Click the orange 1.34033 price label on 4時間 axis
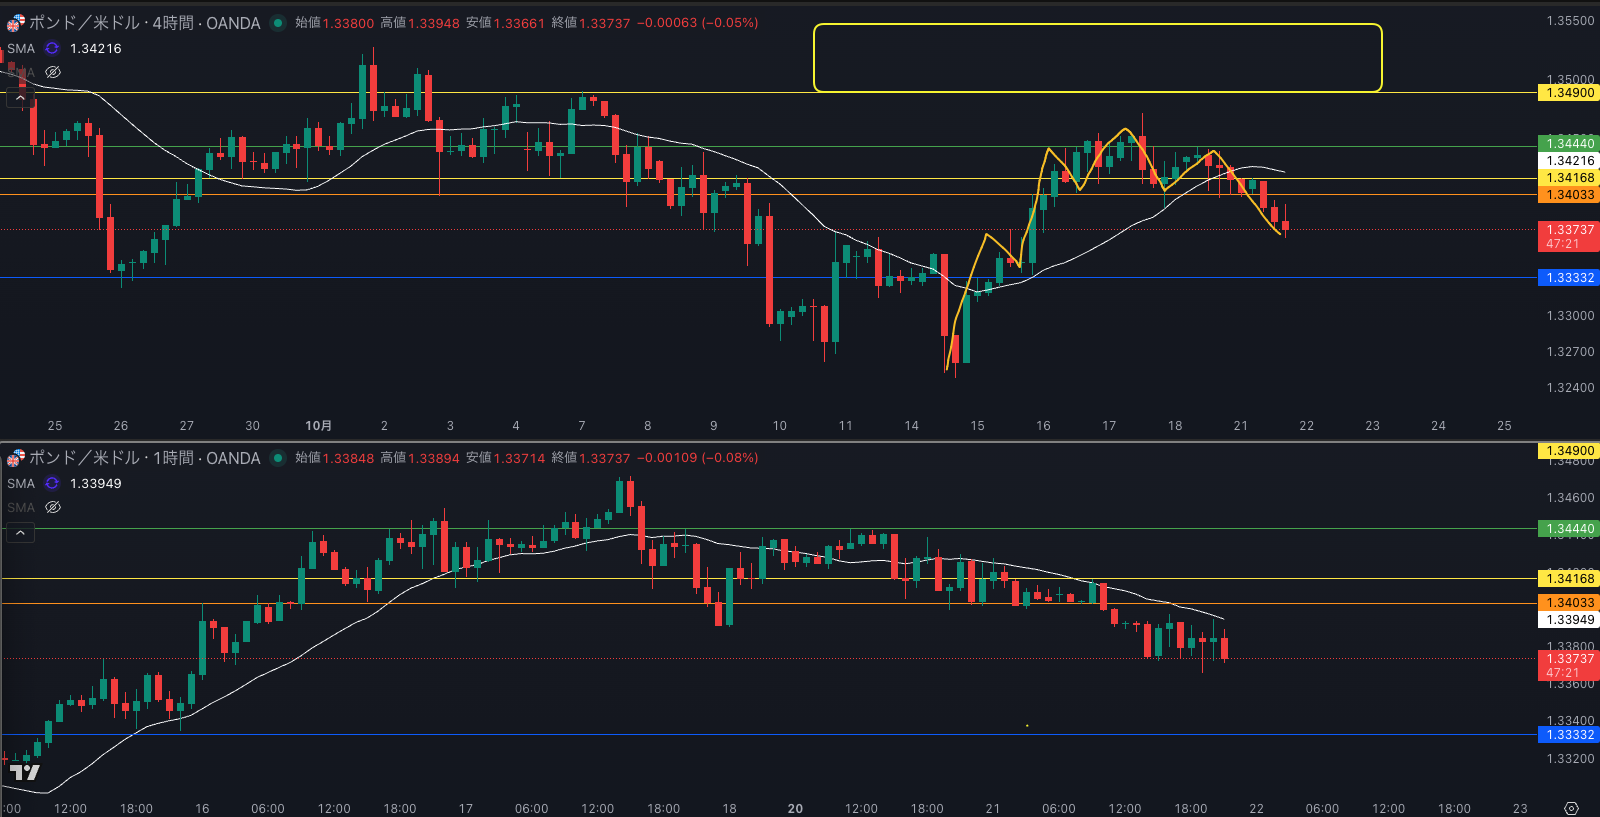1600x817 pixels. coord(1569,195)
